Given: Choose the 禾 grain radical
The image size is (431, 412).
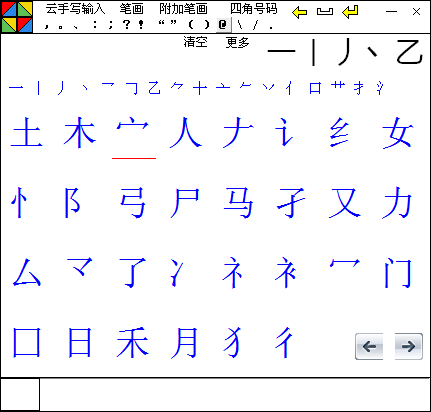Looking at the screenshot, I should click(x=133, y=343).
